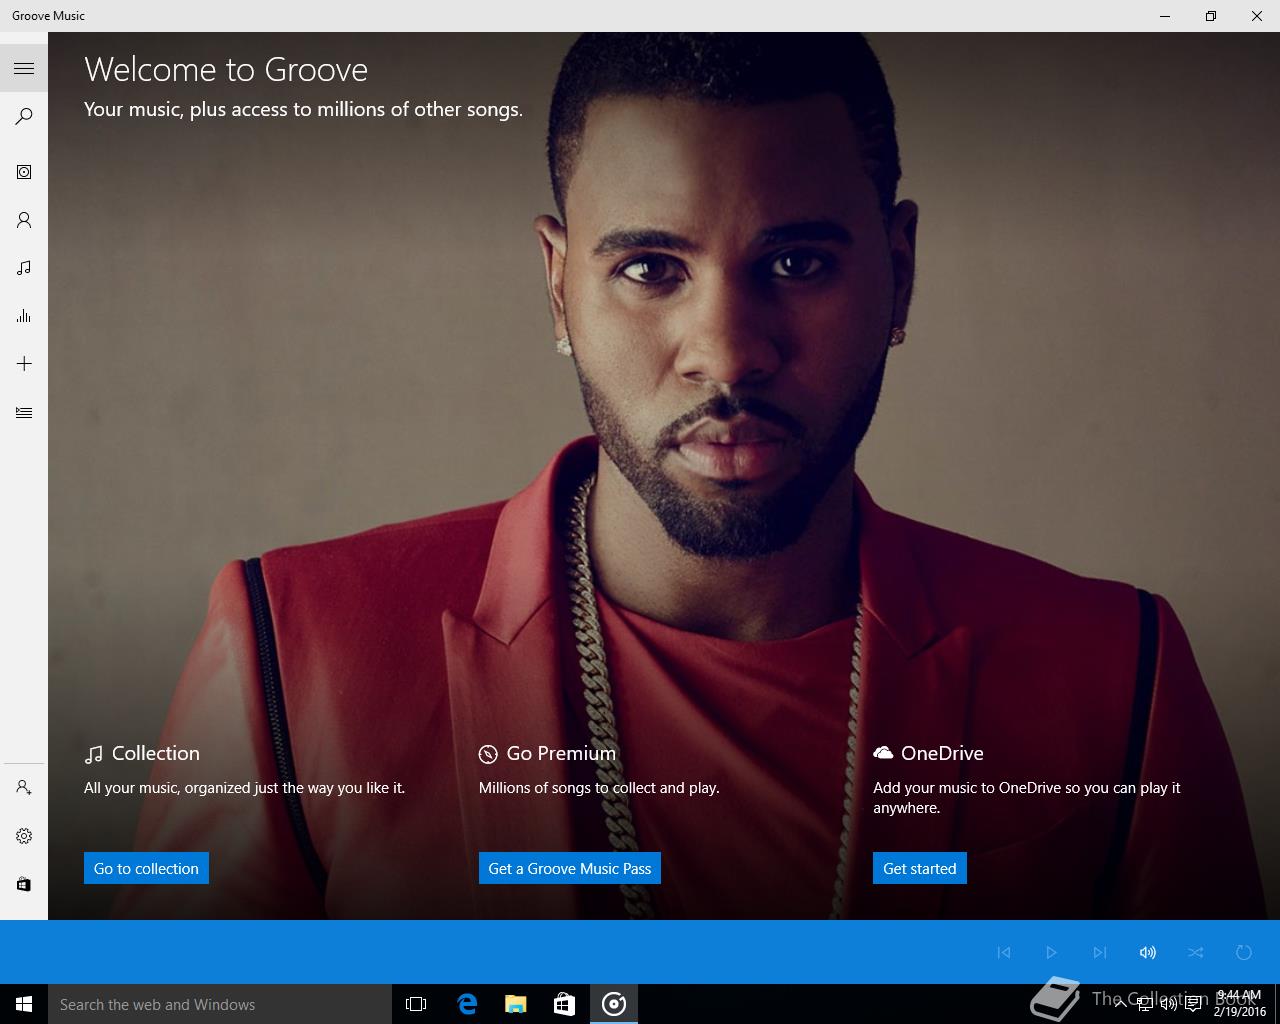Image resolution: width=1280 pixels, height=1024 pixels.
Task: Click OneDrive Get started button
Action: click(x=920, y=868)
